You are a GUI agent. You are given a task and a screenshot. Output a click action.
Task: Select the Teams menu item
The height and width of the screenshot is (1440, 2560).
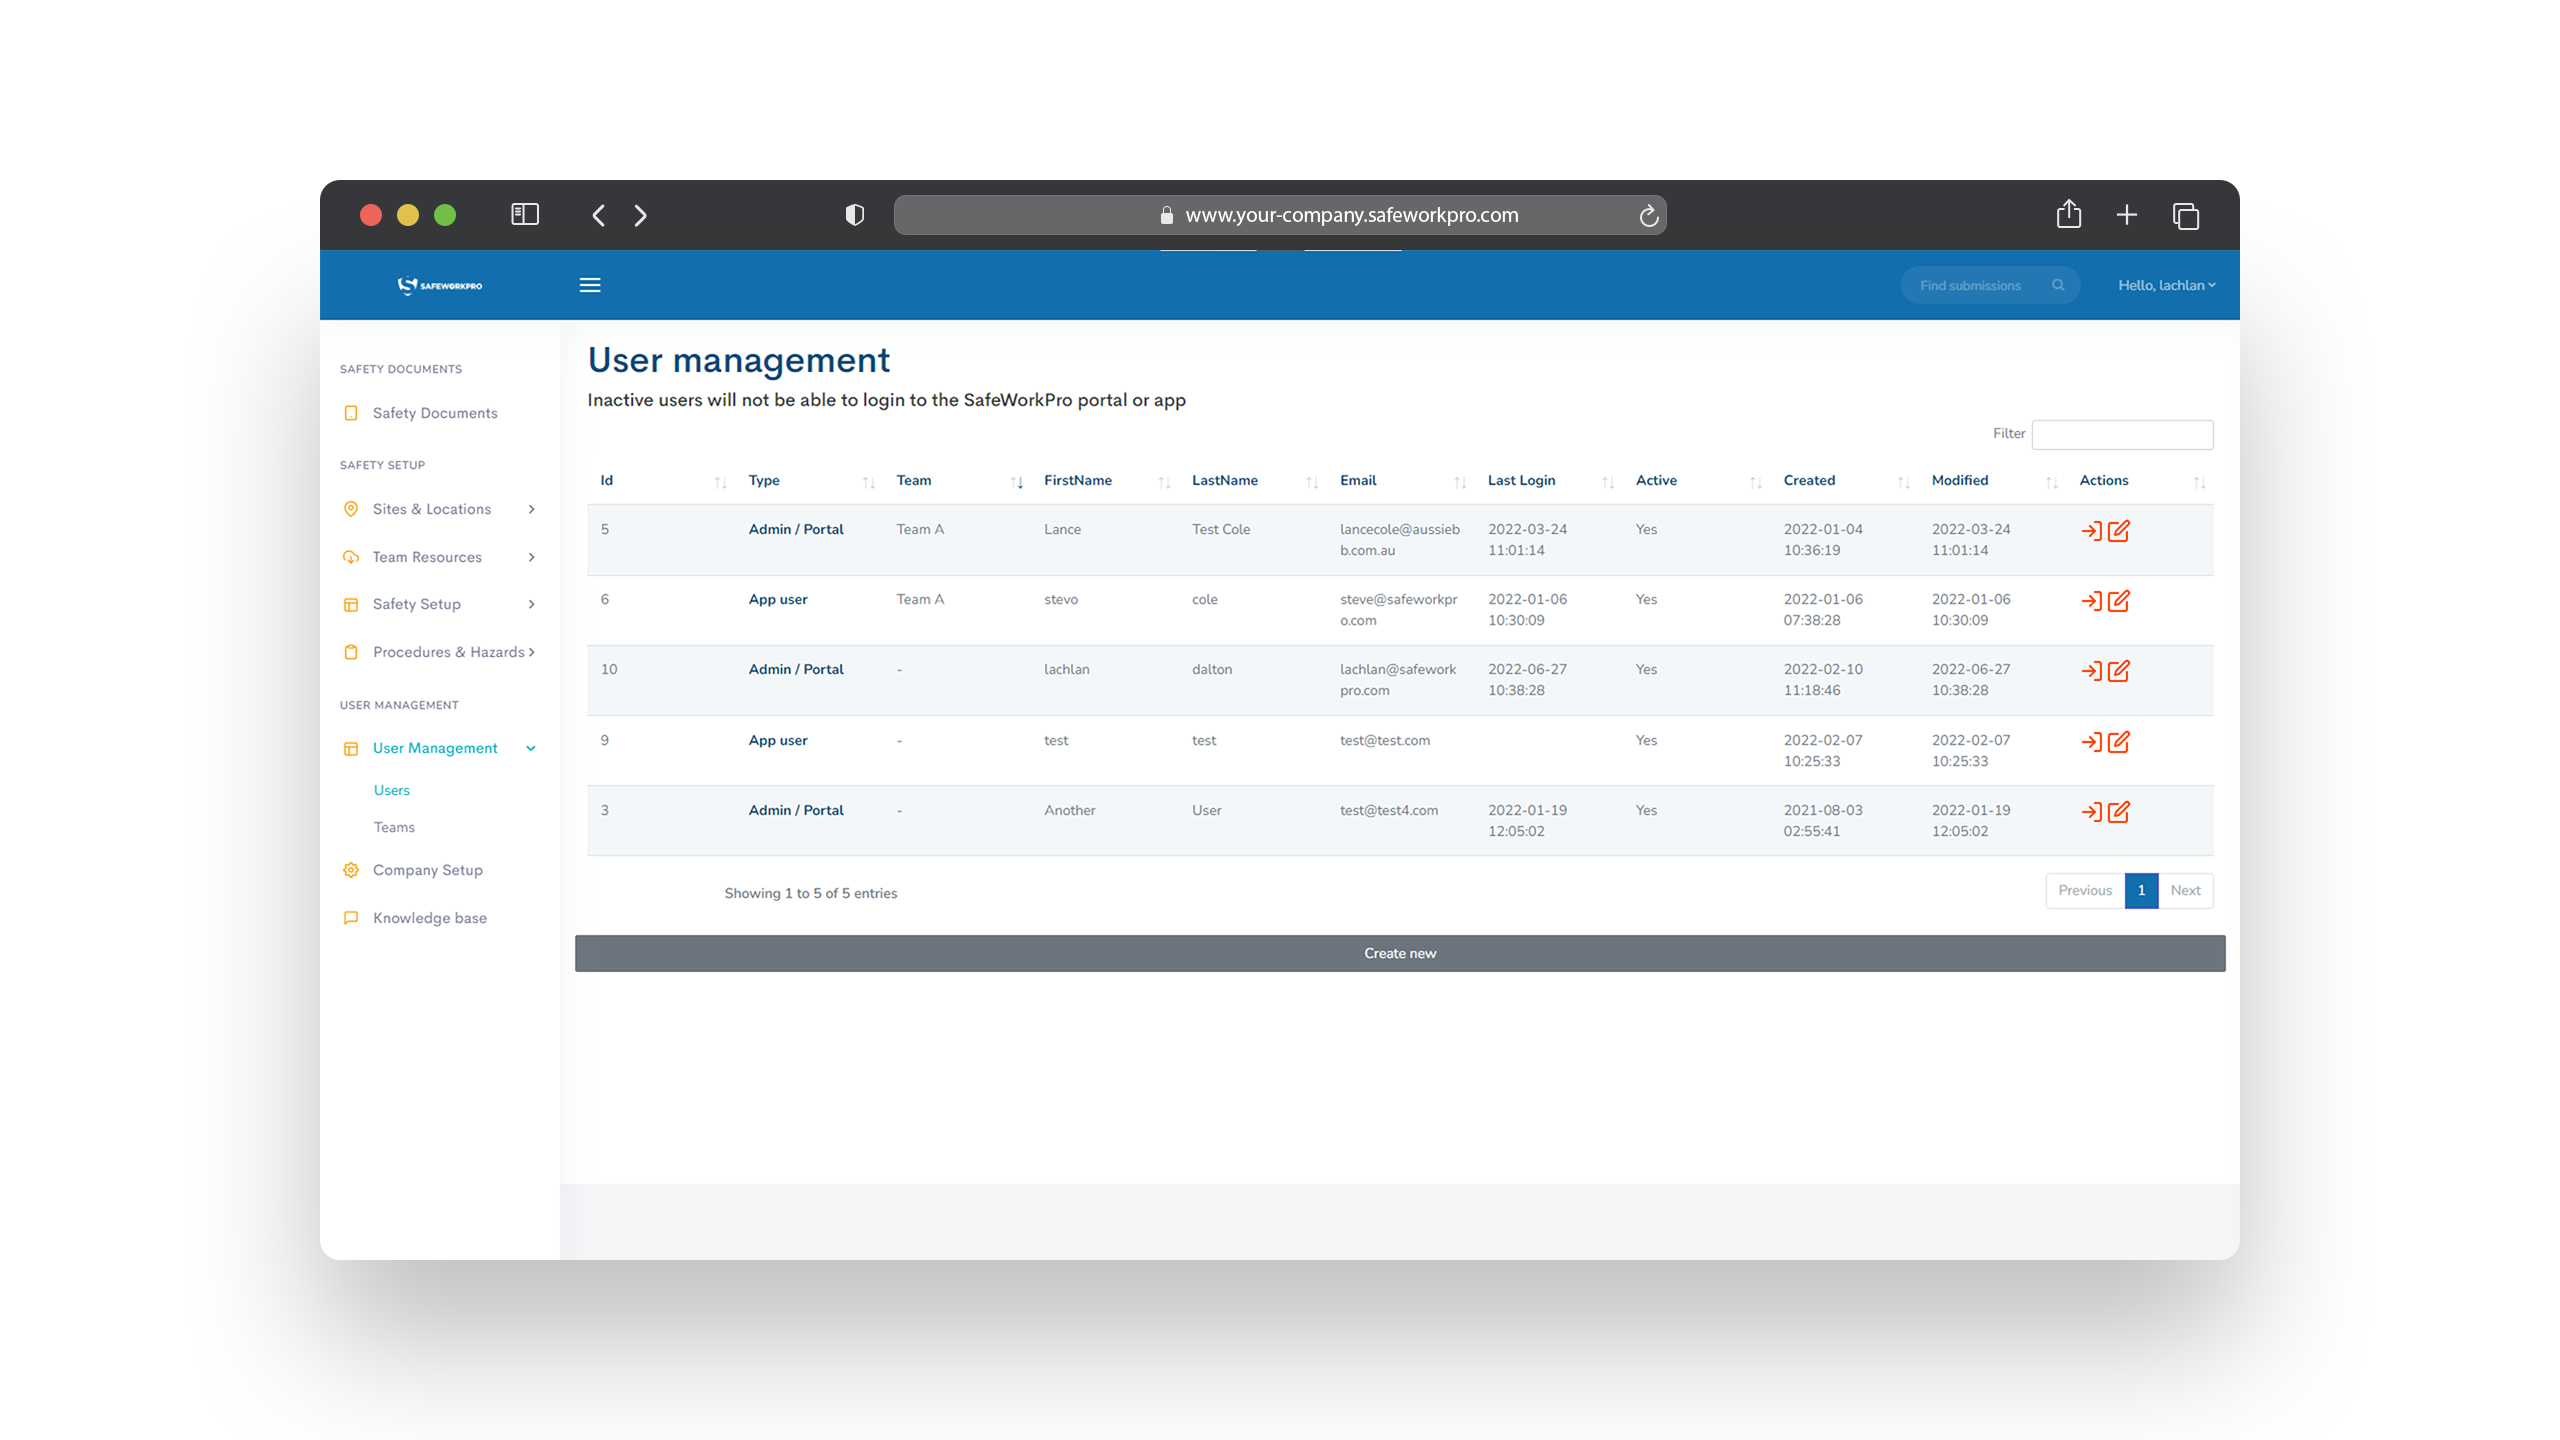(392, 826)
